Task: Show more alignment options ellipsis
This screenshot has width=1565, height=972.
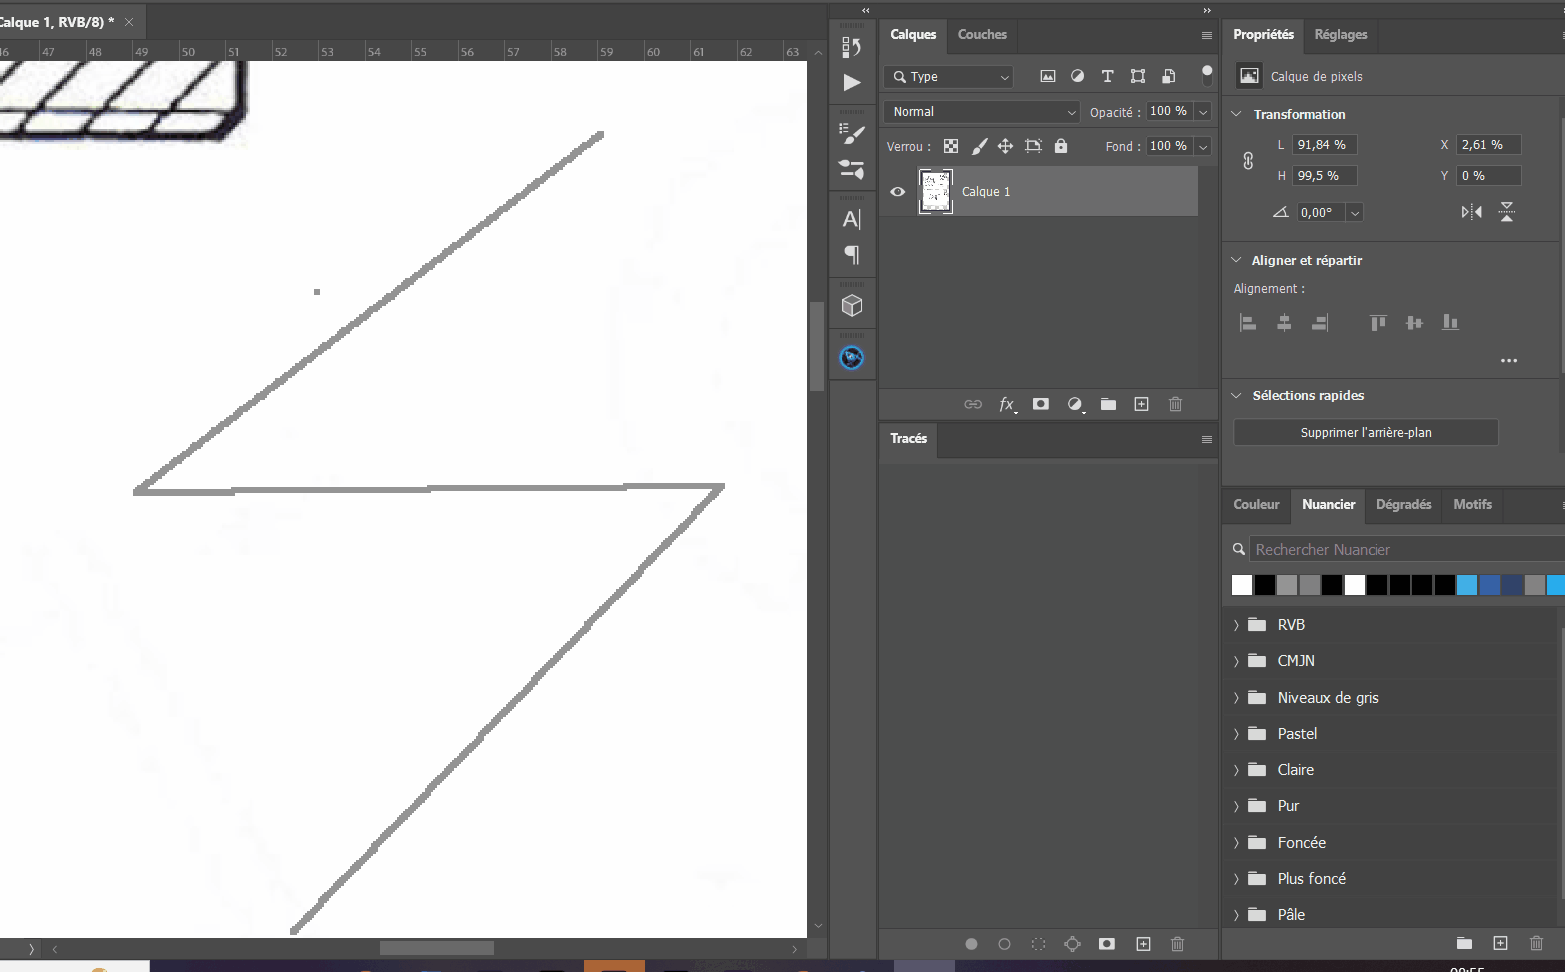Action: [1509, 360]
